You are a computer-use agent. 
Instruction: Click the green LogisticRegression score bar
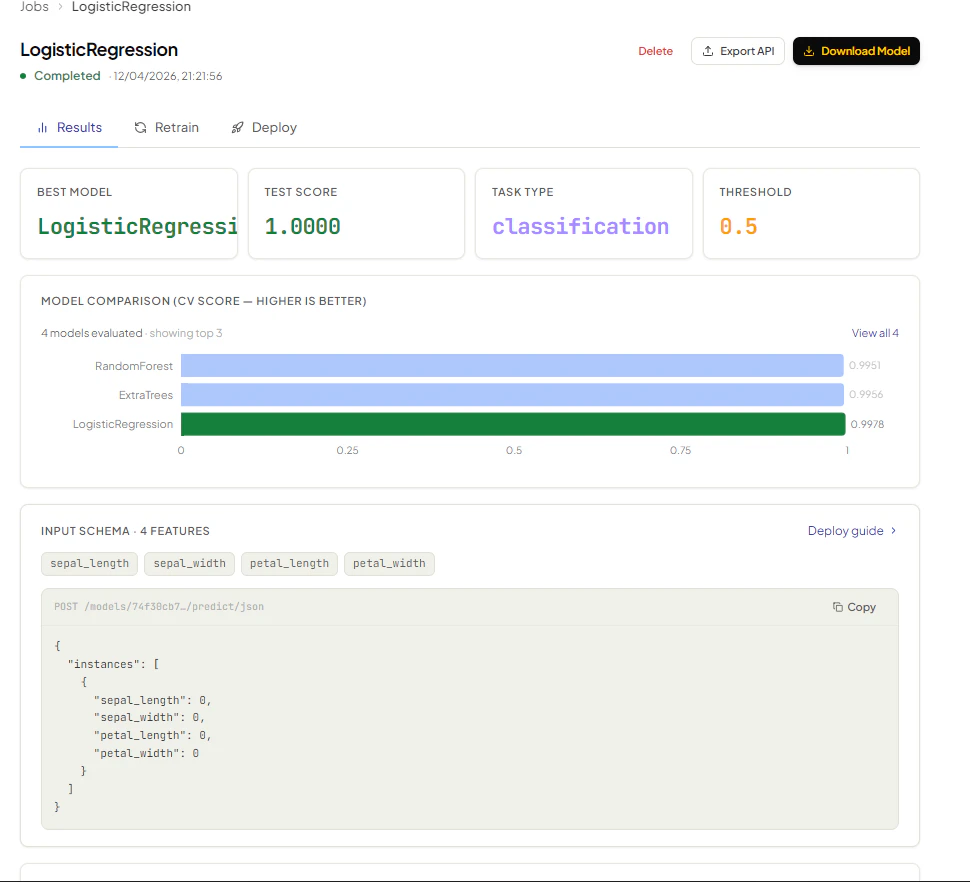(x=513, y=424)
